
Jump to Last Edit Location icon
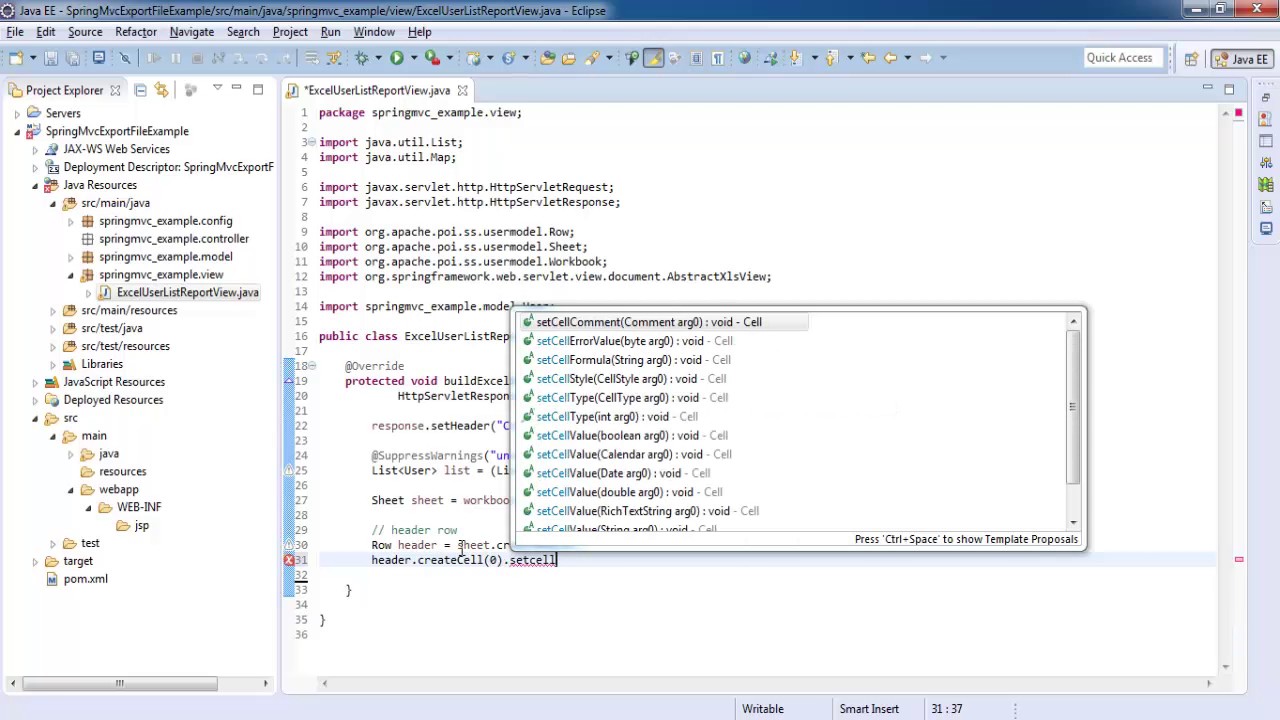[867, 58]
